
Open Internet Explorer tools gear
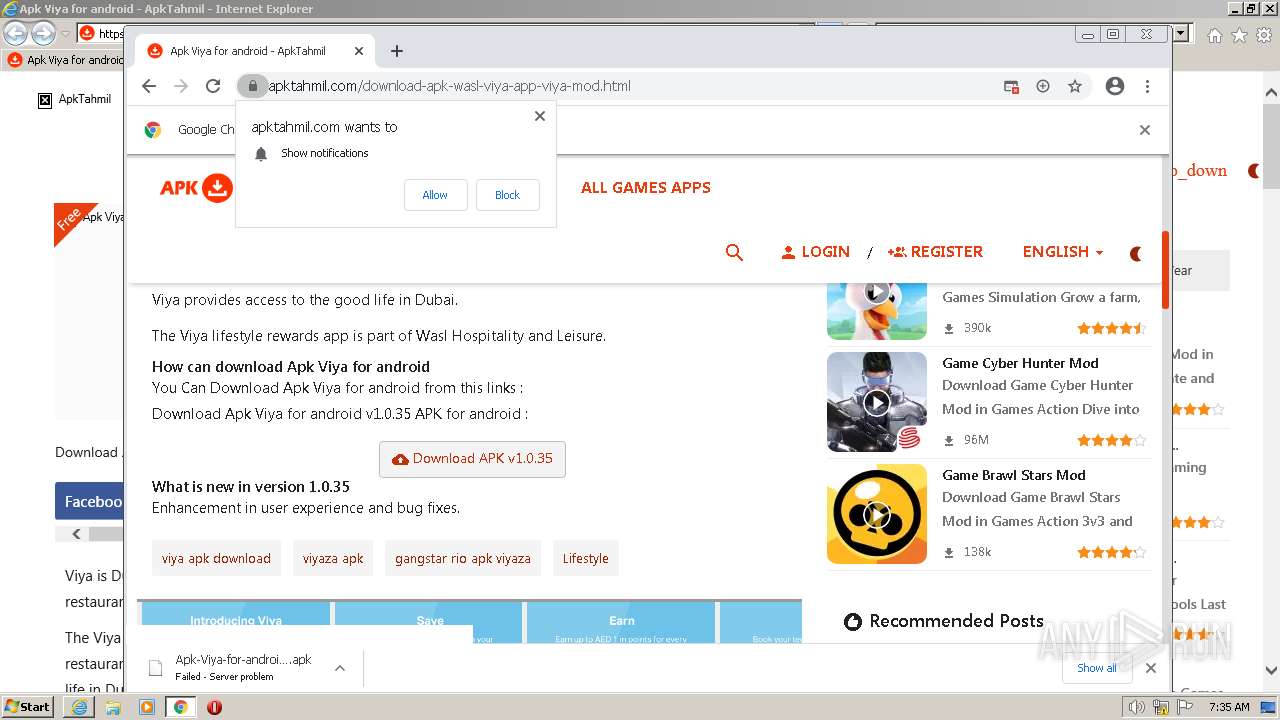[x=1263, y=35]
